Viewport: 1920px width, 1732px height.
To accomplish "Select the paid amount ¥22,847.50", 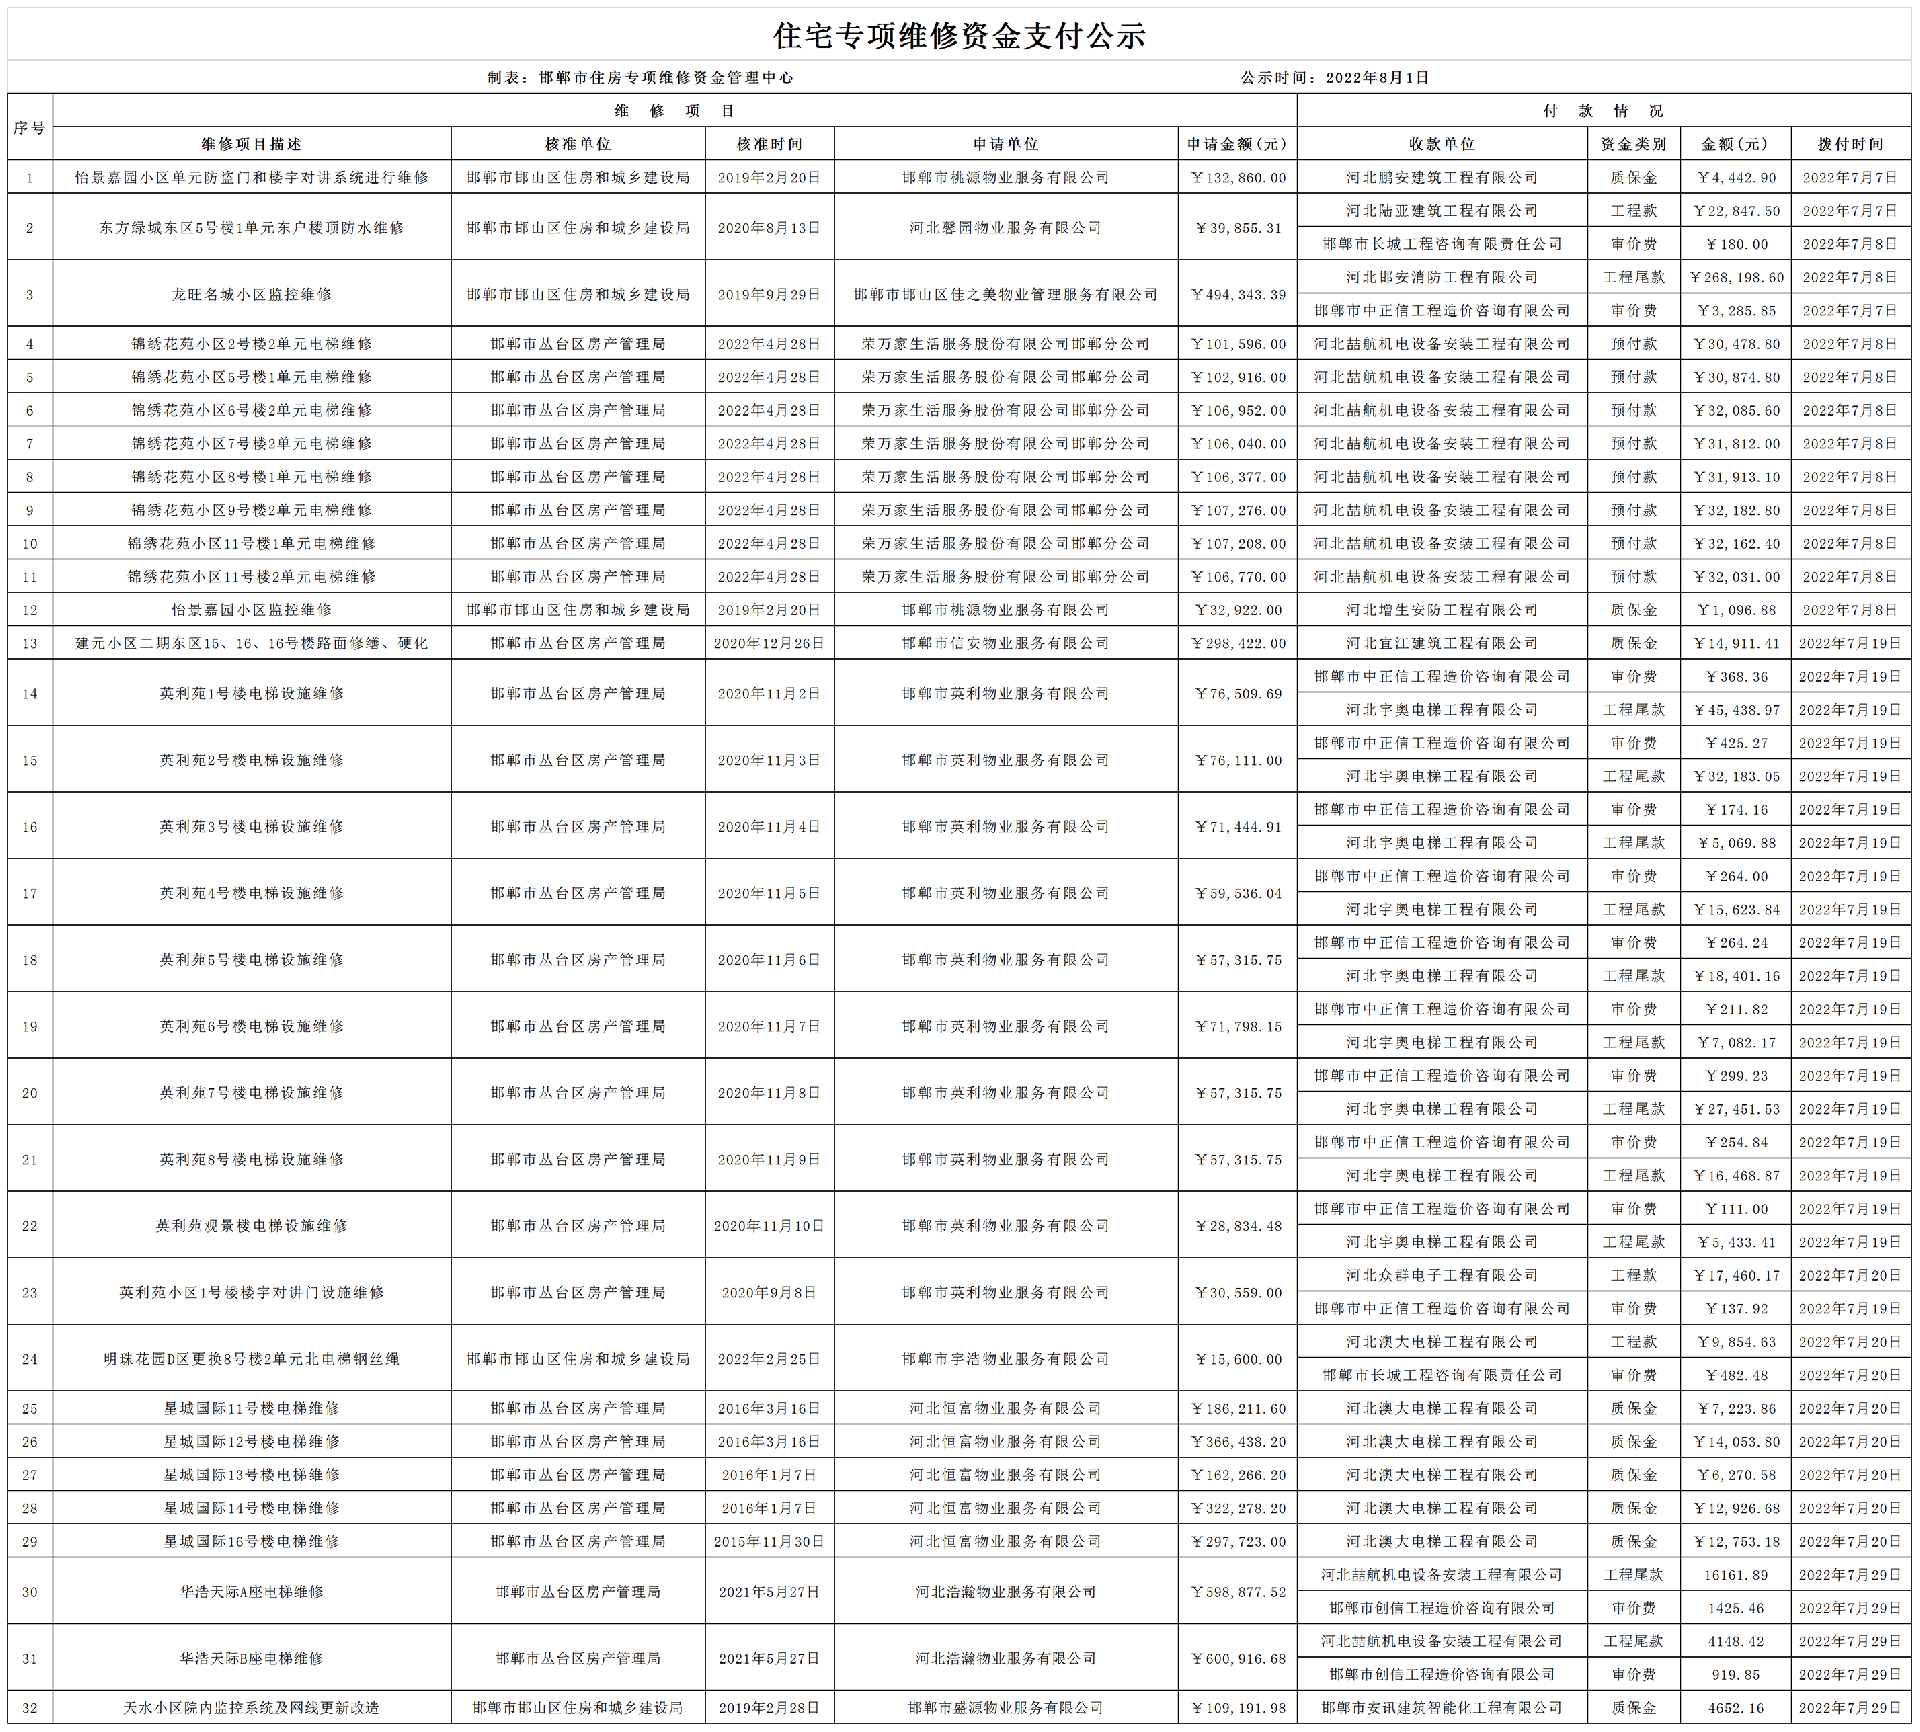I will (x=1736, y=211).
